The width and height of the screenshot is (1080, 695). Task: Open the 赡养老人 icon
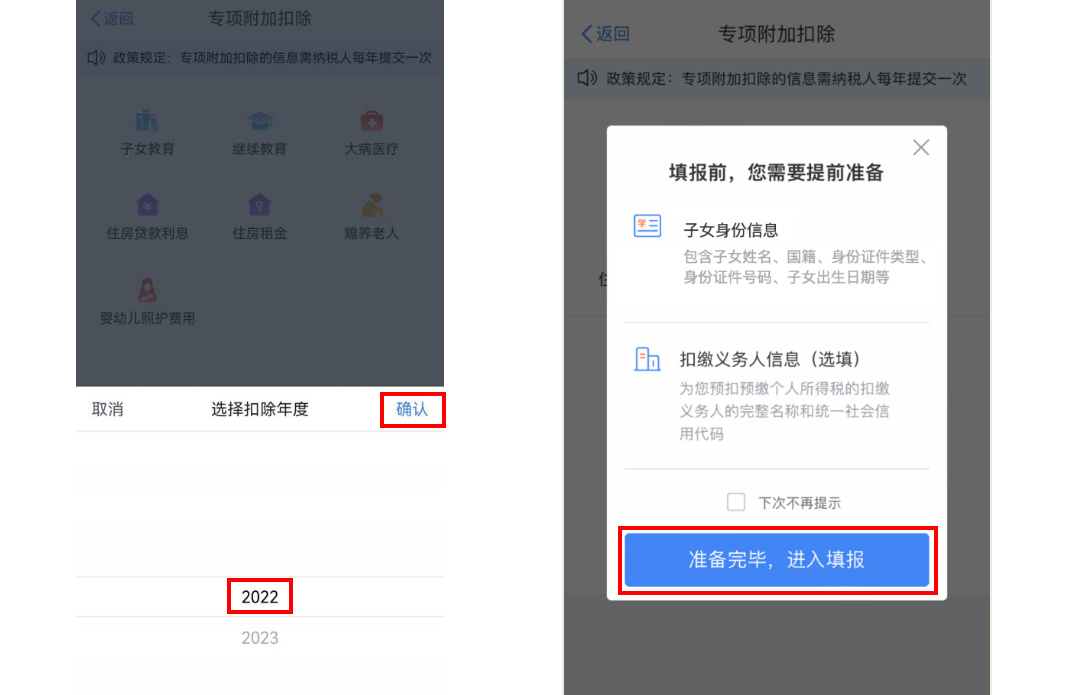372,205
